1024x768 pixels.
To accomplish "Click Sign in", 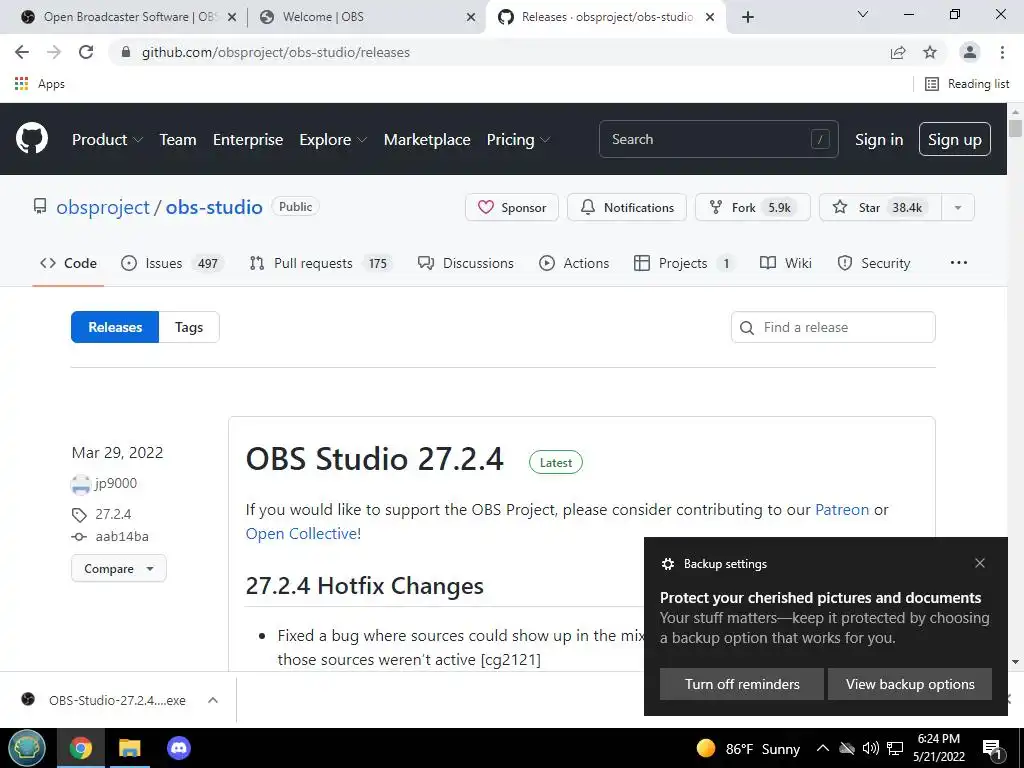I will (879, 140).
